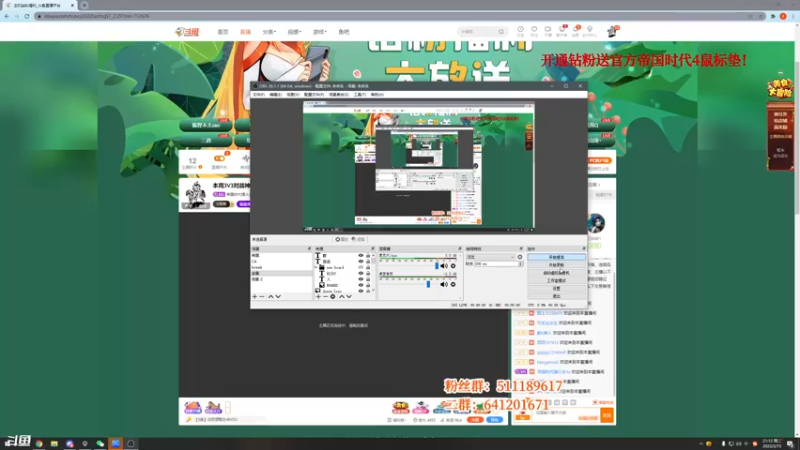Open the 帮助 menu in OBS
This screenshot has width=800, height=450.
pyautogui.click(x=377, y=95)
